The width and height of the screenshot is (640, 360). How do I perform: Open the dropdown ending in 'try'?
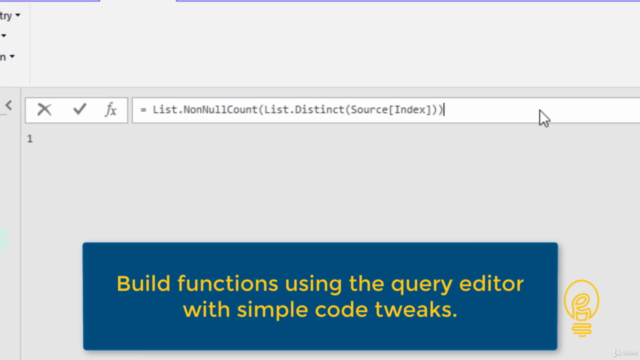[10, 16]
